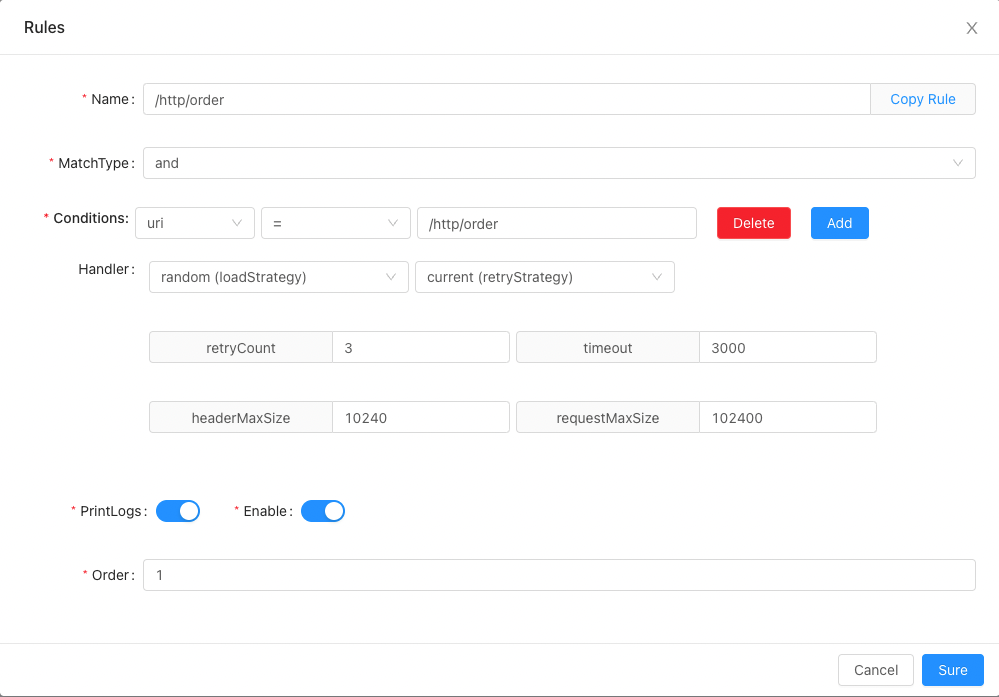Screen dimensions: 999x697
Task: Expand the 'uri' condition type dropdown
Action: pyautogui.click(x=194, y=223)
